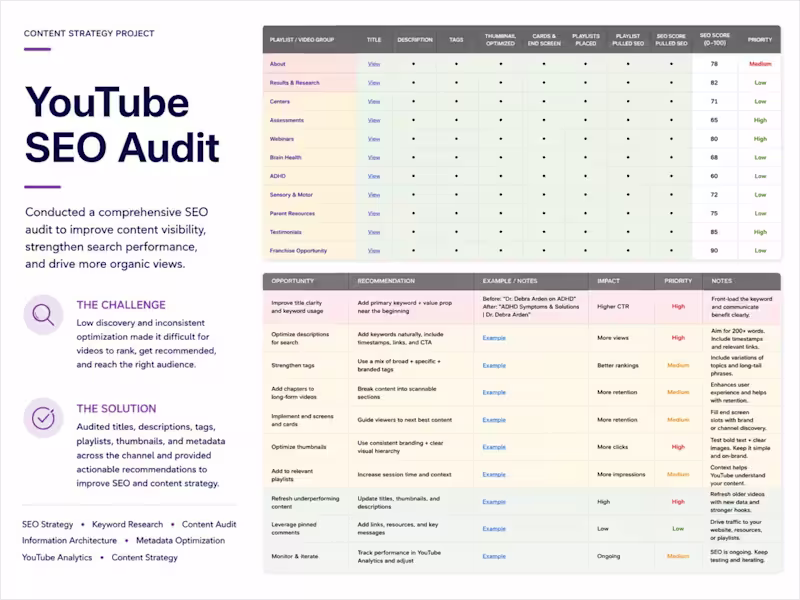Viewport: 800px width, 600px height.
Task: Open the View link in the Testimonials row
Action: (374, 232)
